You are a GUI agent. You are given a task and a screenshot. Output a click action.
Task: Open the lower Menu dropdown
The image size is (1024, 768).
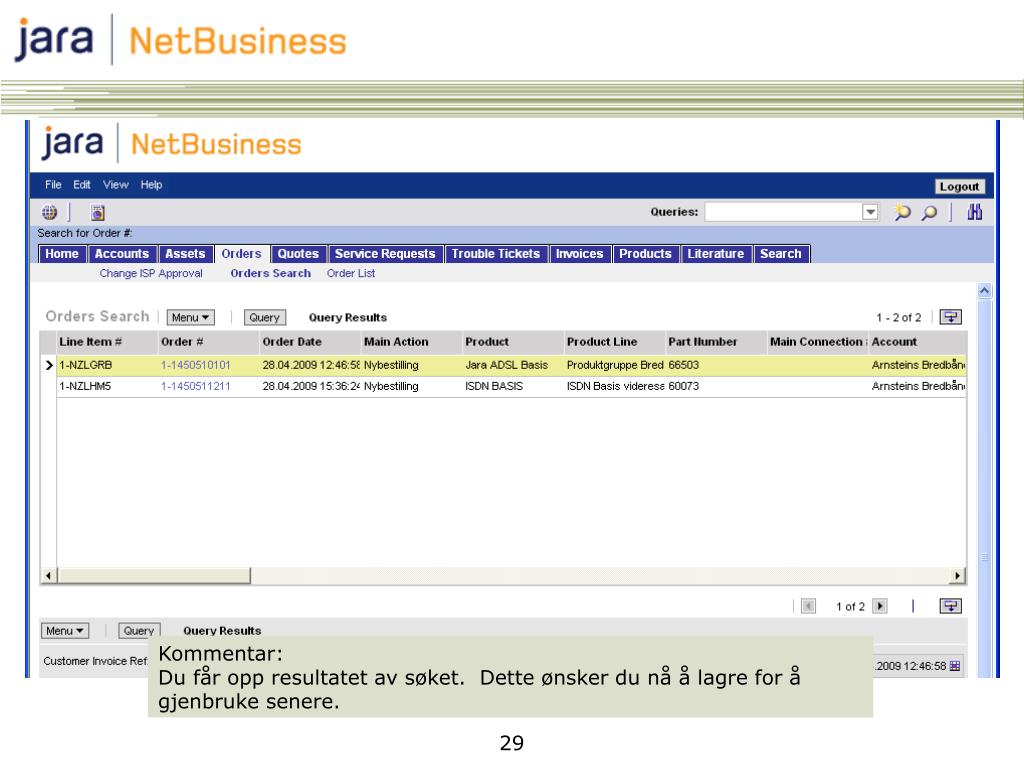tap(65, 631)
